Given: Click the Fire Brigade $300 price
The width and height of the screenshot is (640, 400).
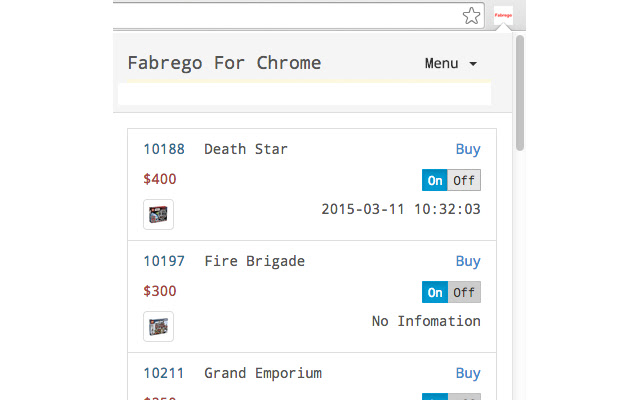Looking at the screenshot, I should coord(160,291).
